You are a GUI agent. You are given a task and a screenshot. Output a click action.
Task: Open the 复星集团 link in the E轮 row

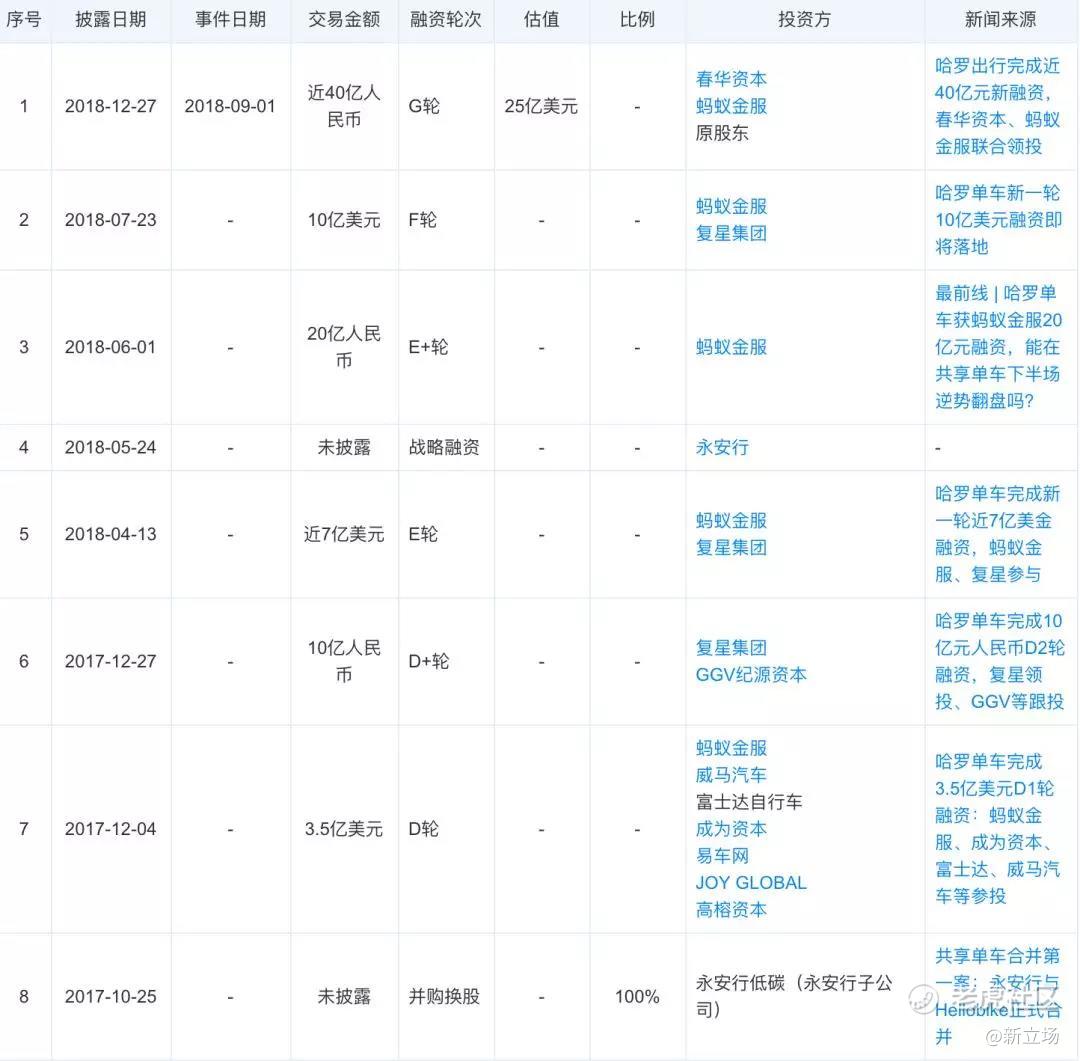tap(731, 547)
